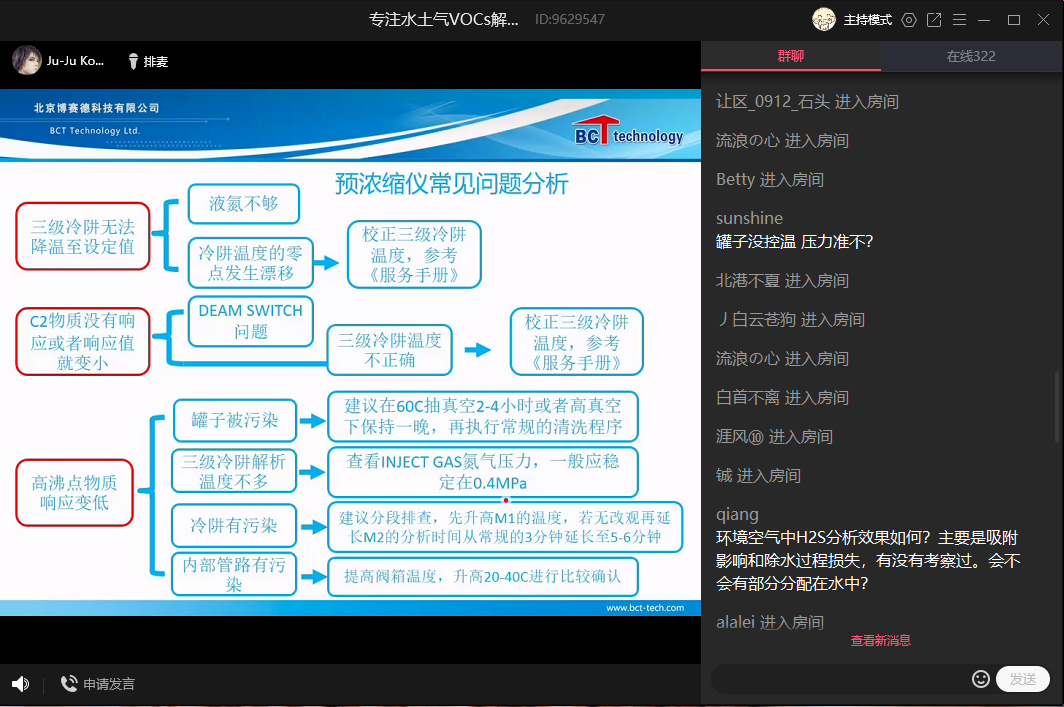Click sunshine username in chat
1064x707 pixels.
coord(749,218)
